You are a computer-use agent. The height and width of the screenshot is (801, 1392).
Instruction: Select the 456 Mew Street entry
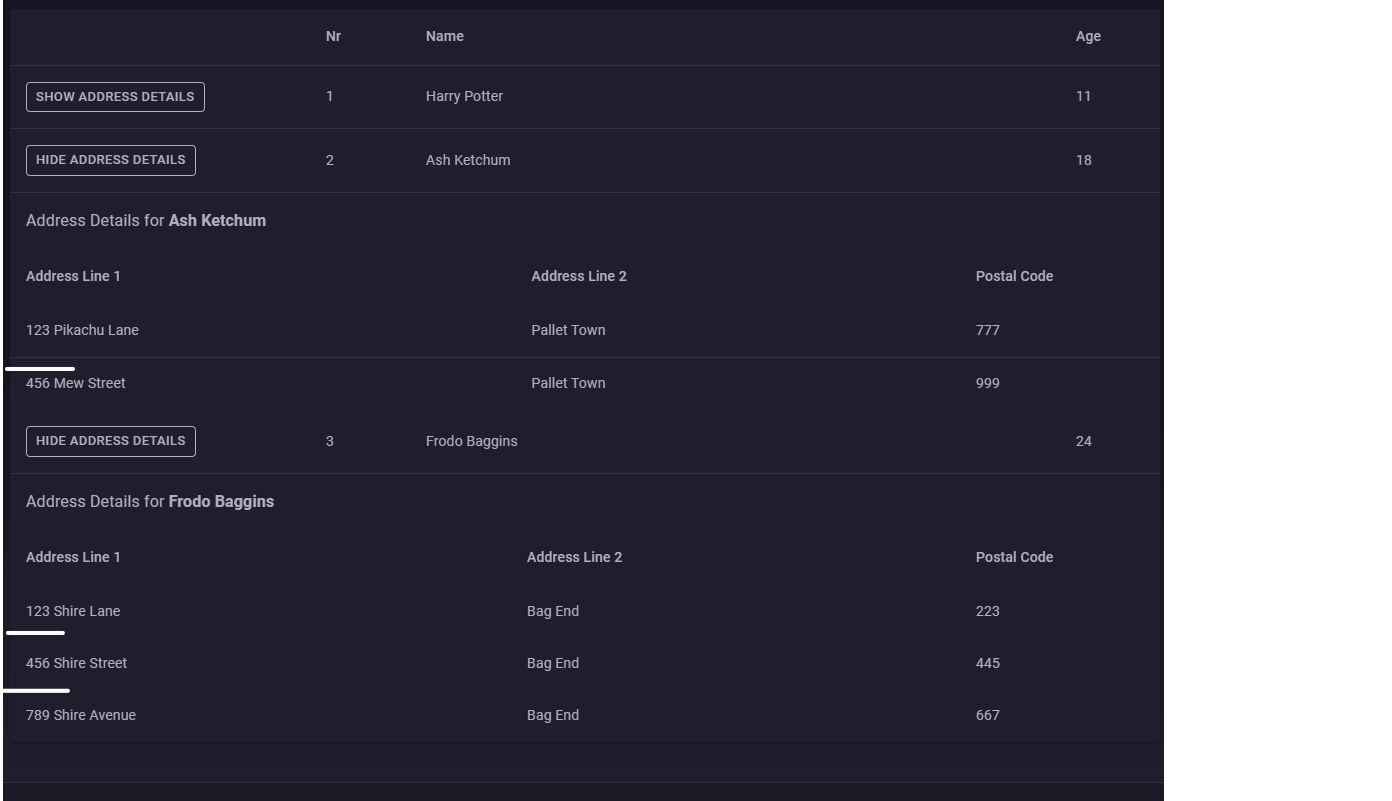[75, 383]
